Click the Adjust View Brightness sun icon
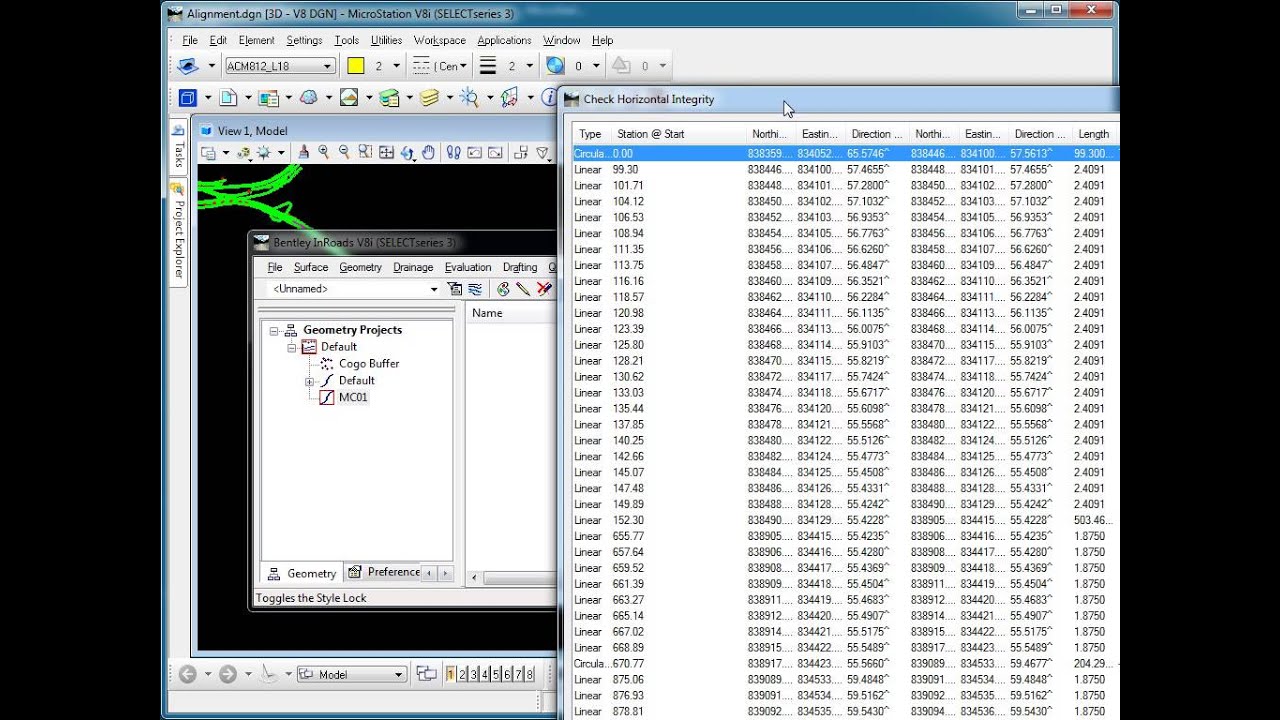Screen dimensions: 1280x720 (x=264, y=153)
